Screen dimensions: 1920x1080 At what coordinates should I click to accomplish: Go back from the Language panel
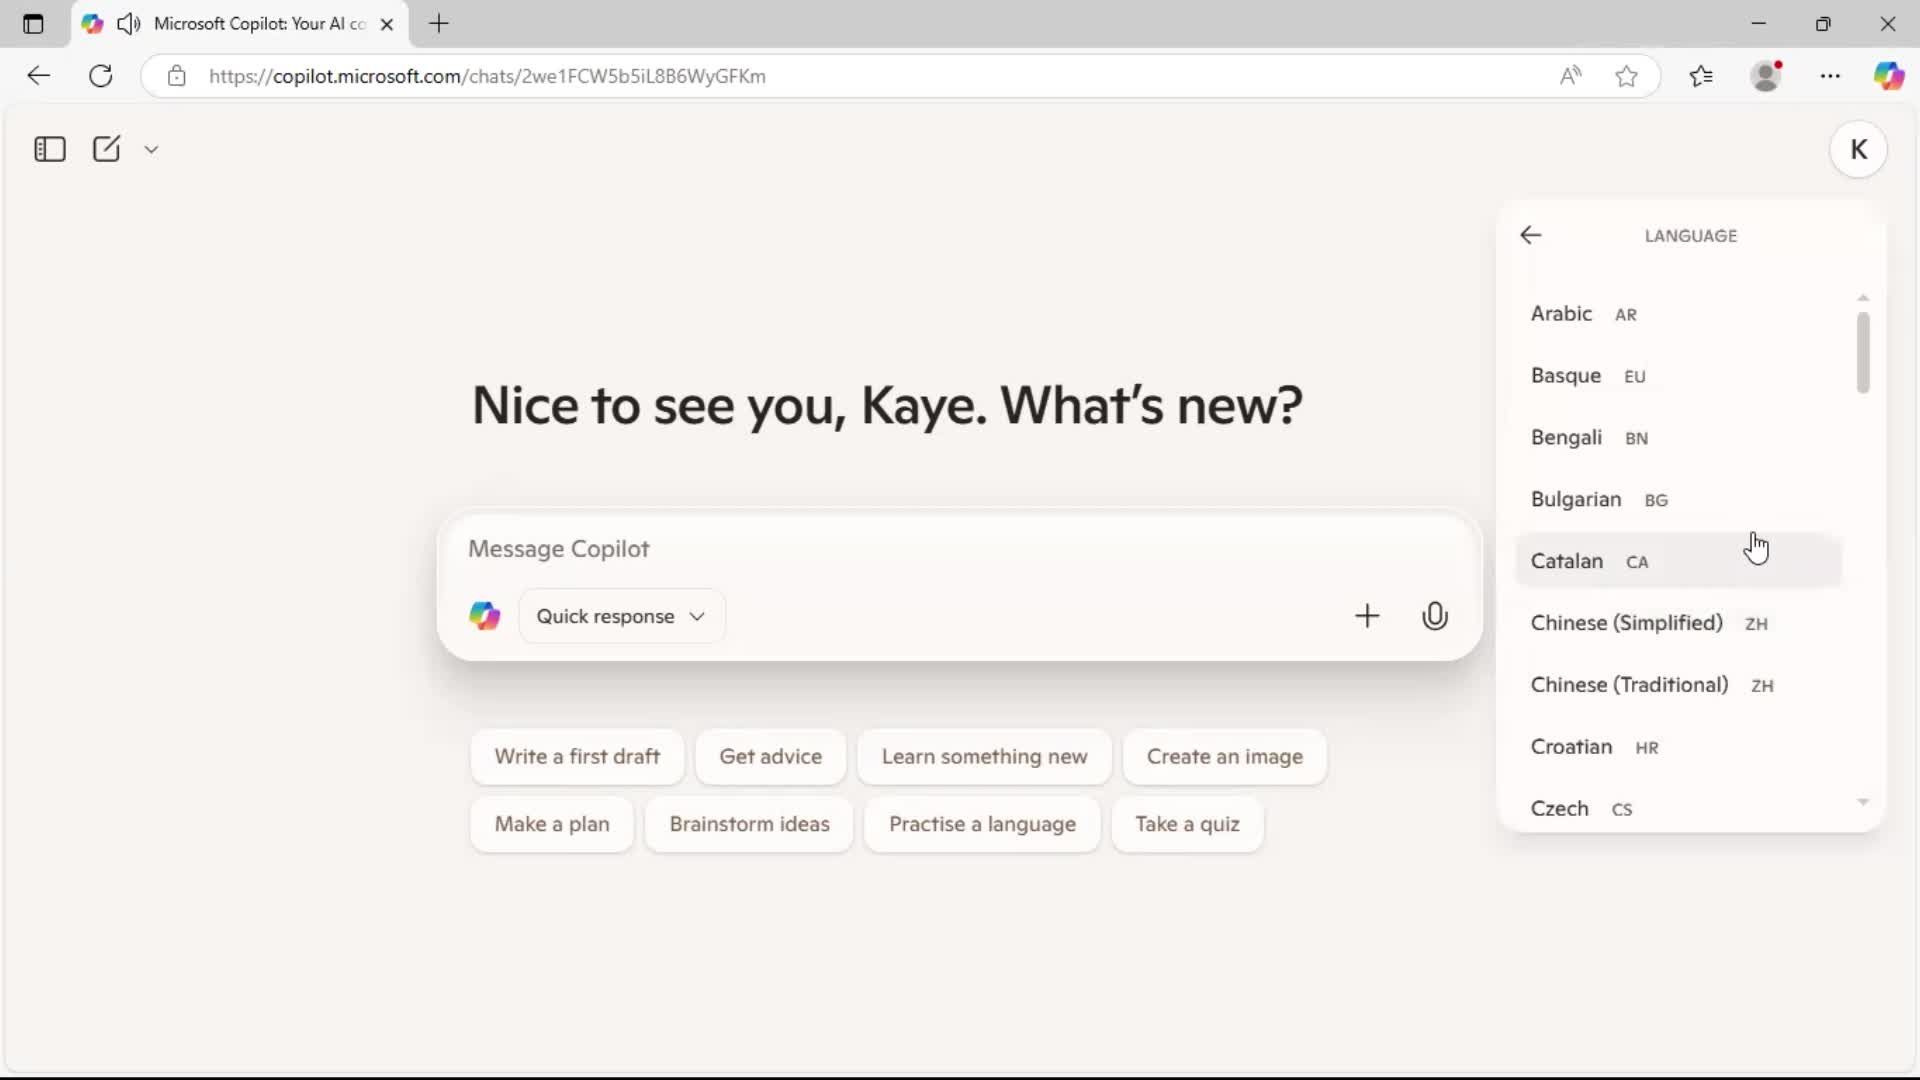click(x=1531, y=235)
